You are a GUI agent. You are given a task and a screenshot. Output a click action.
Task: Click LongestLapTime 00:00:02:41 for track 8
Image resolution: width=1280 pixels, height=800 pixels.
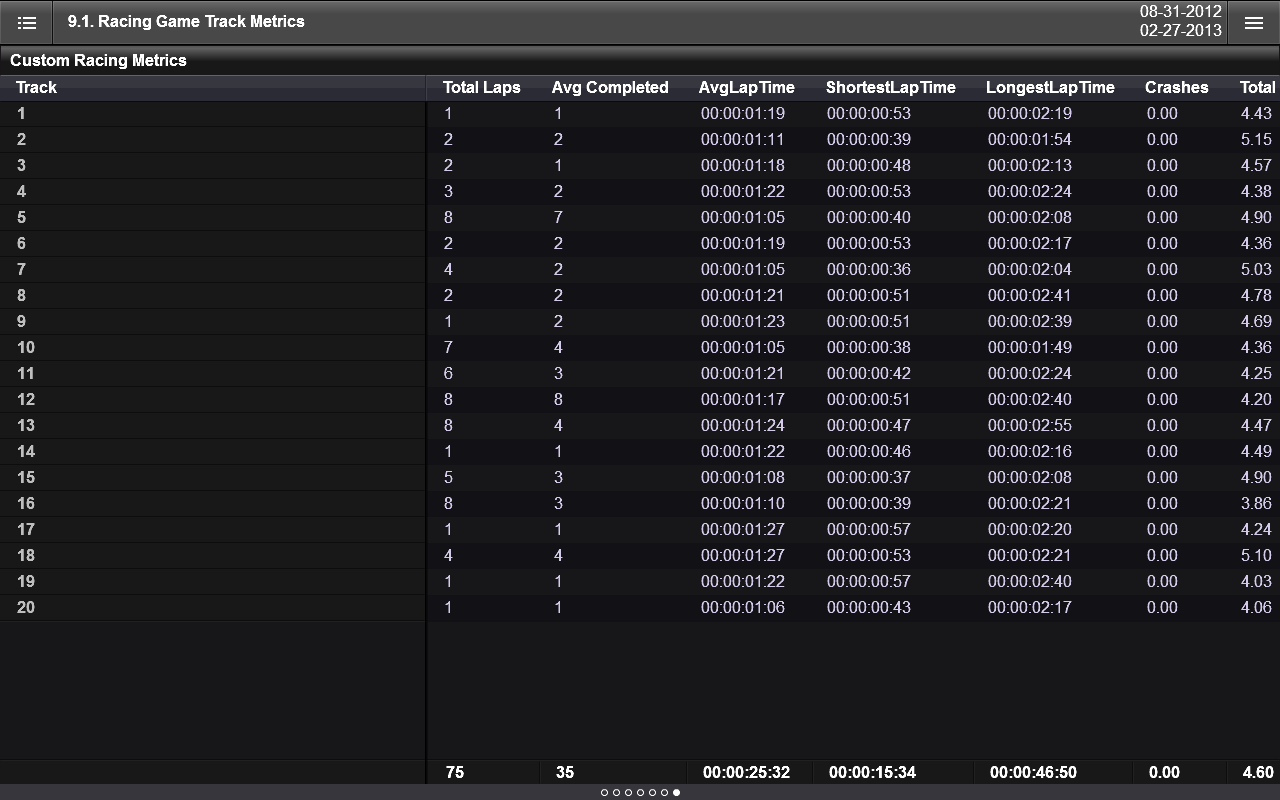[1030, 295]
